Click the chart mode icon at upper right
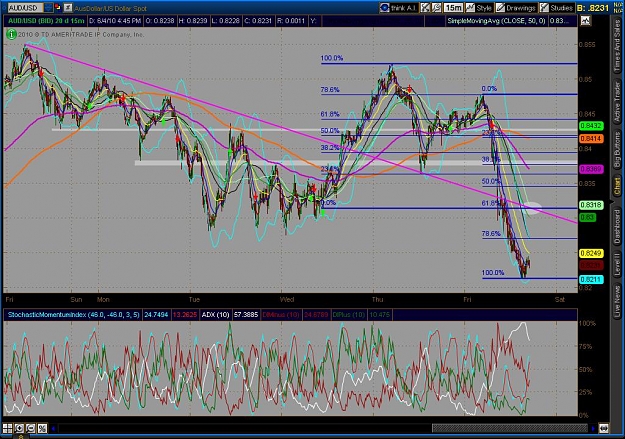The width and height of the screenshot is (625, 439). [x=586, y=21]
